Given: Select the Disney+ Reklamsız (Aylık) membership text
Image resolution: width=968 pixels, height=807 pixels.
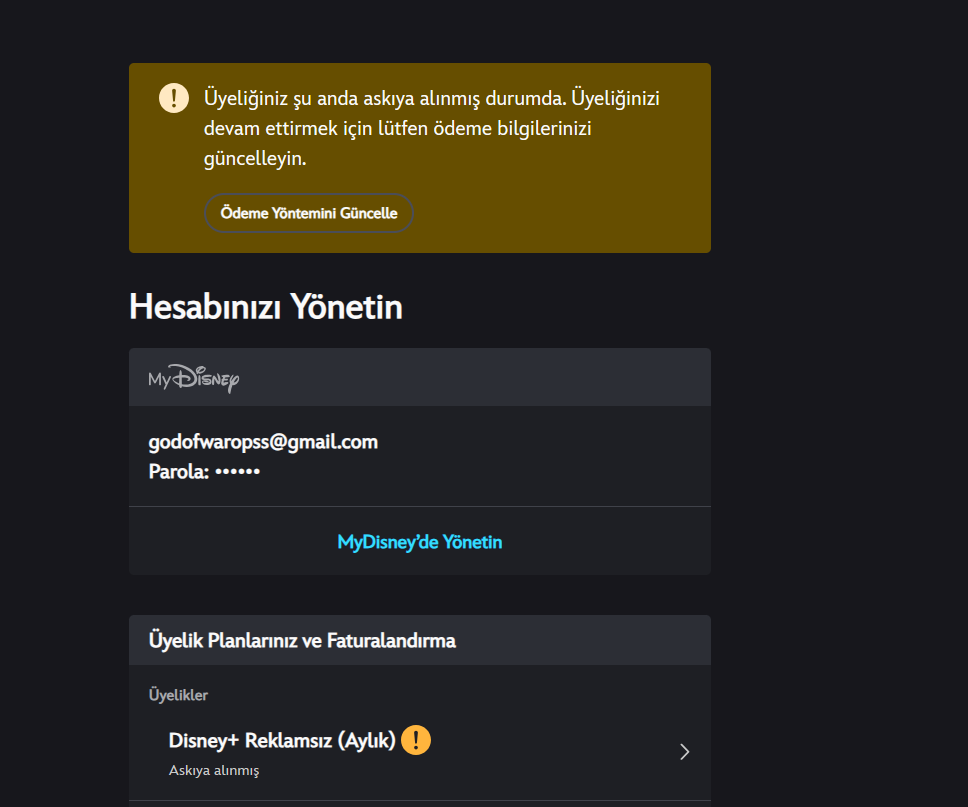Looking at the screenshot, I should click(282, 740).
